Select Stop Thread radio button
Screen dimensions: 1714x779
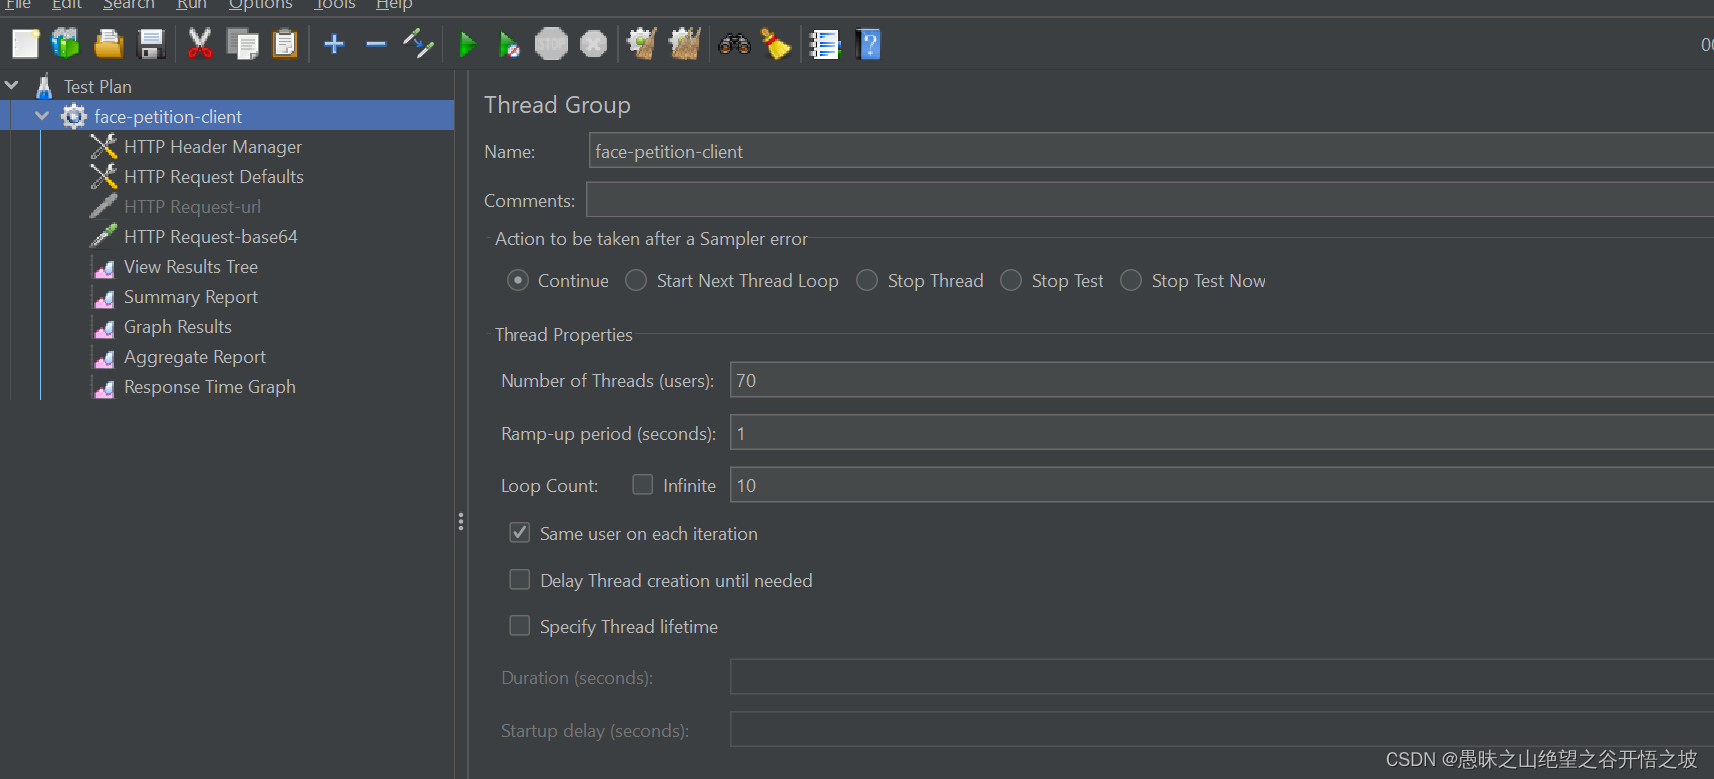click(x=867, y=281)
